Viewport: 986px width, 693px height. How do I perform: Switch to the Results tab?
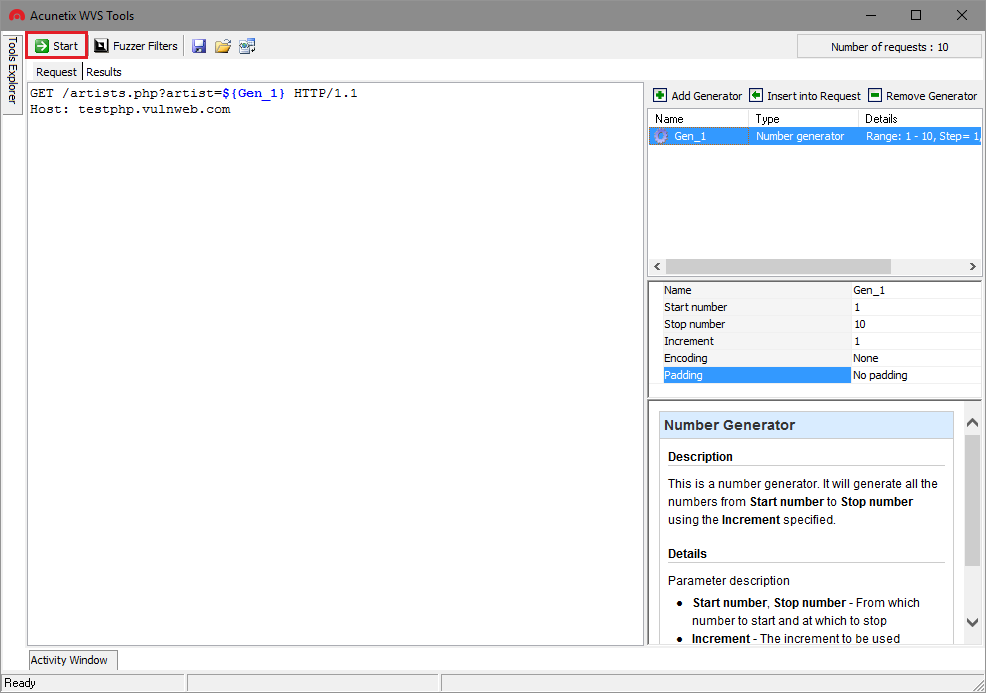104,72
